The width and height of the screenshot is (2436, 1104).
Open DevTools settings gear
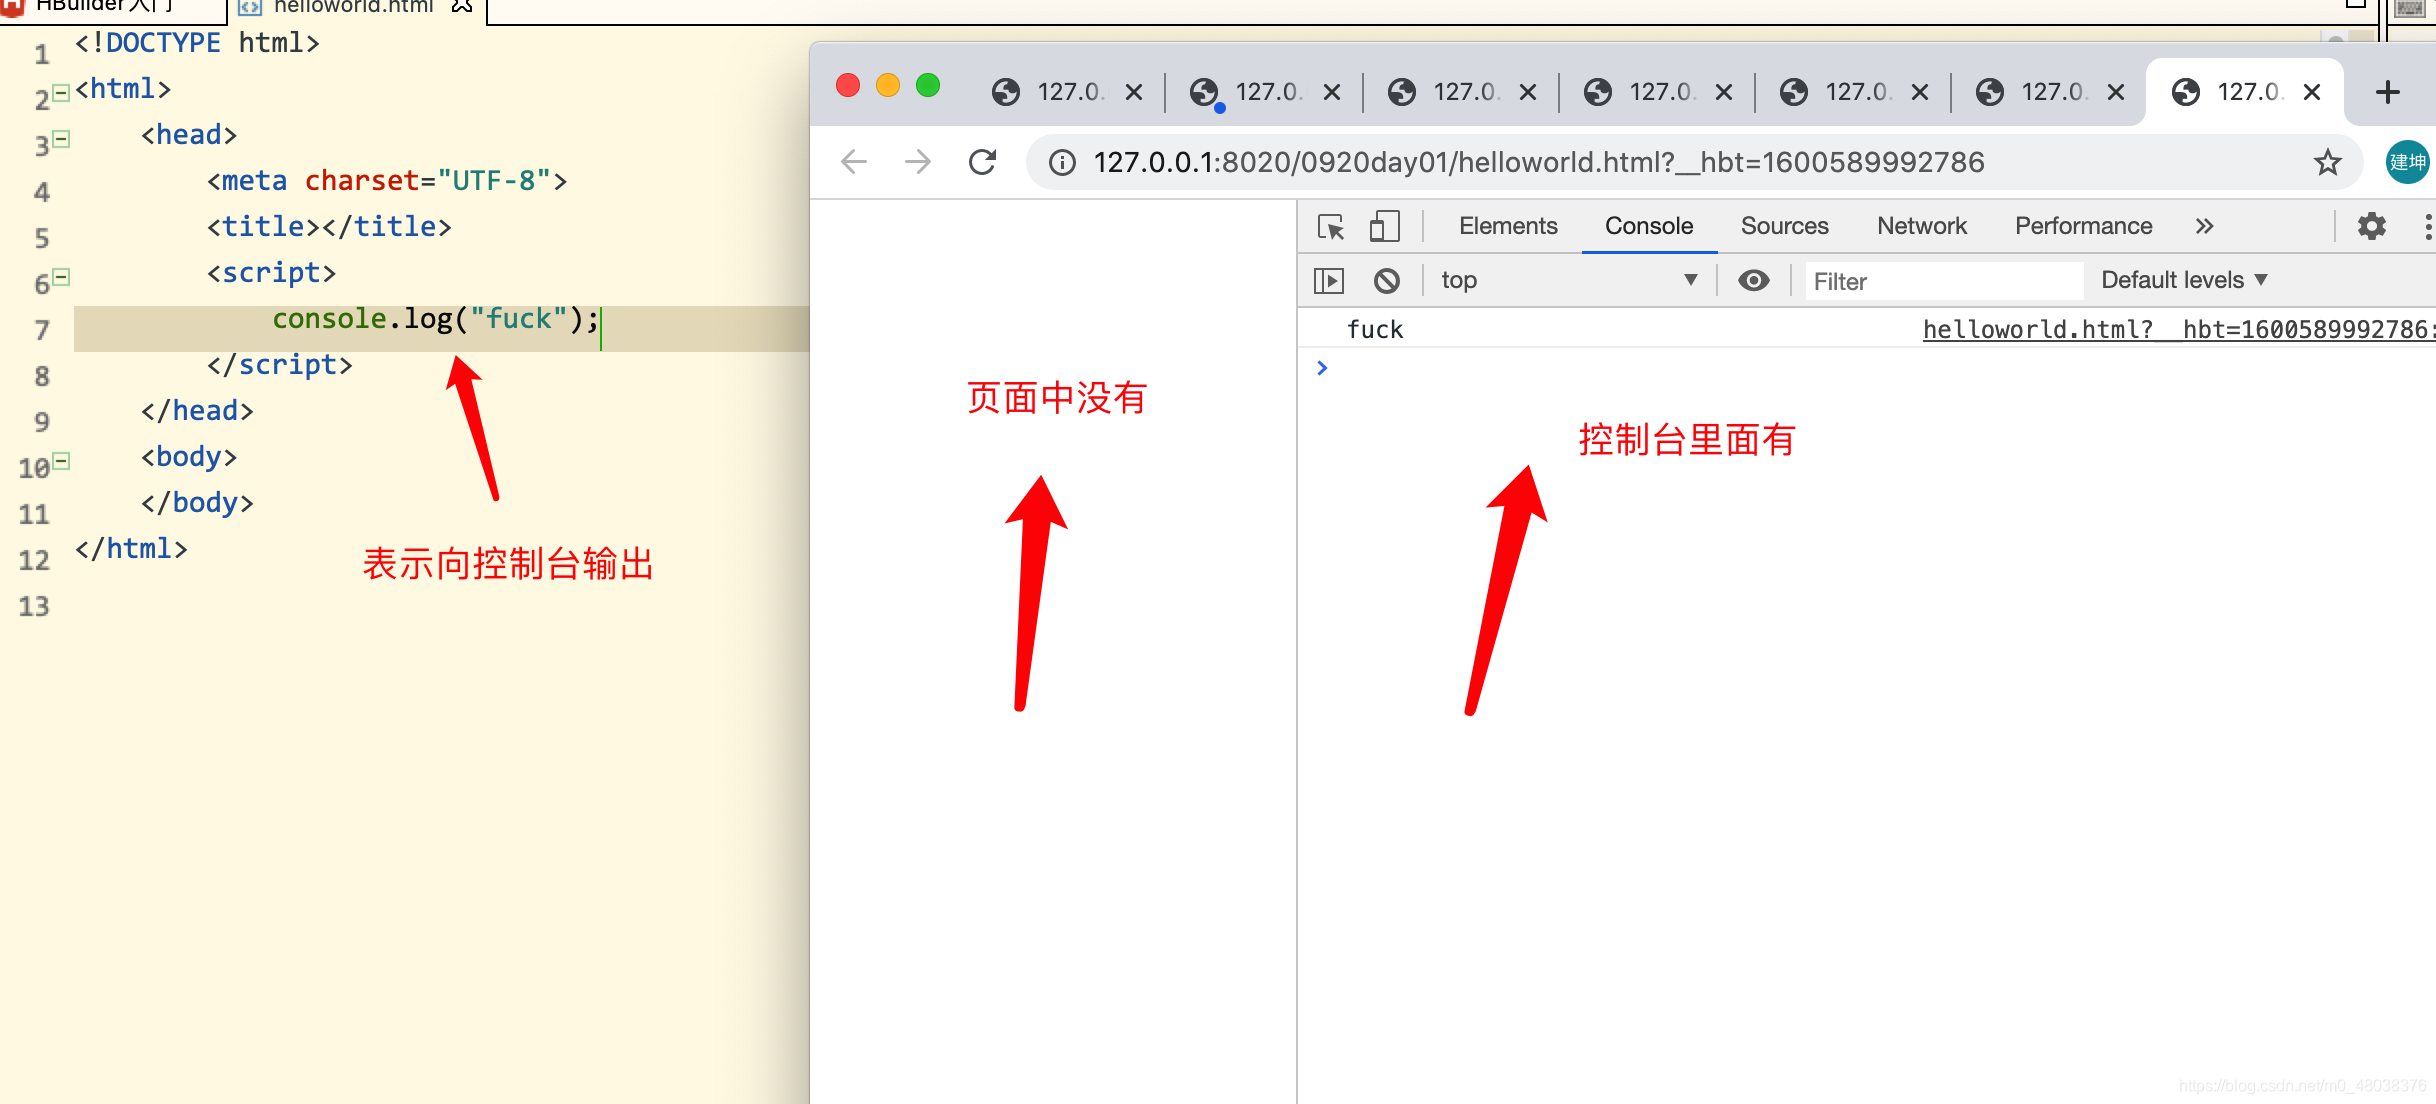(2371, 227)
